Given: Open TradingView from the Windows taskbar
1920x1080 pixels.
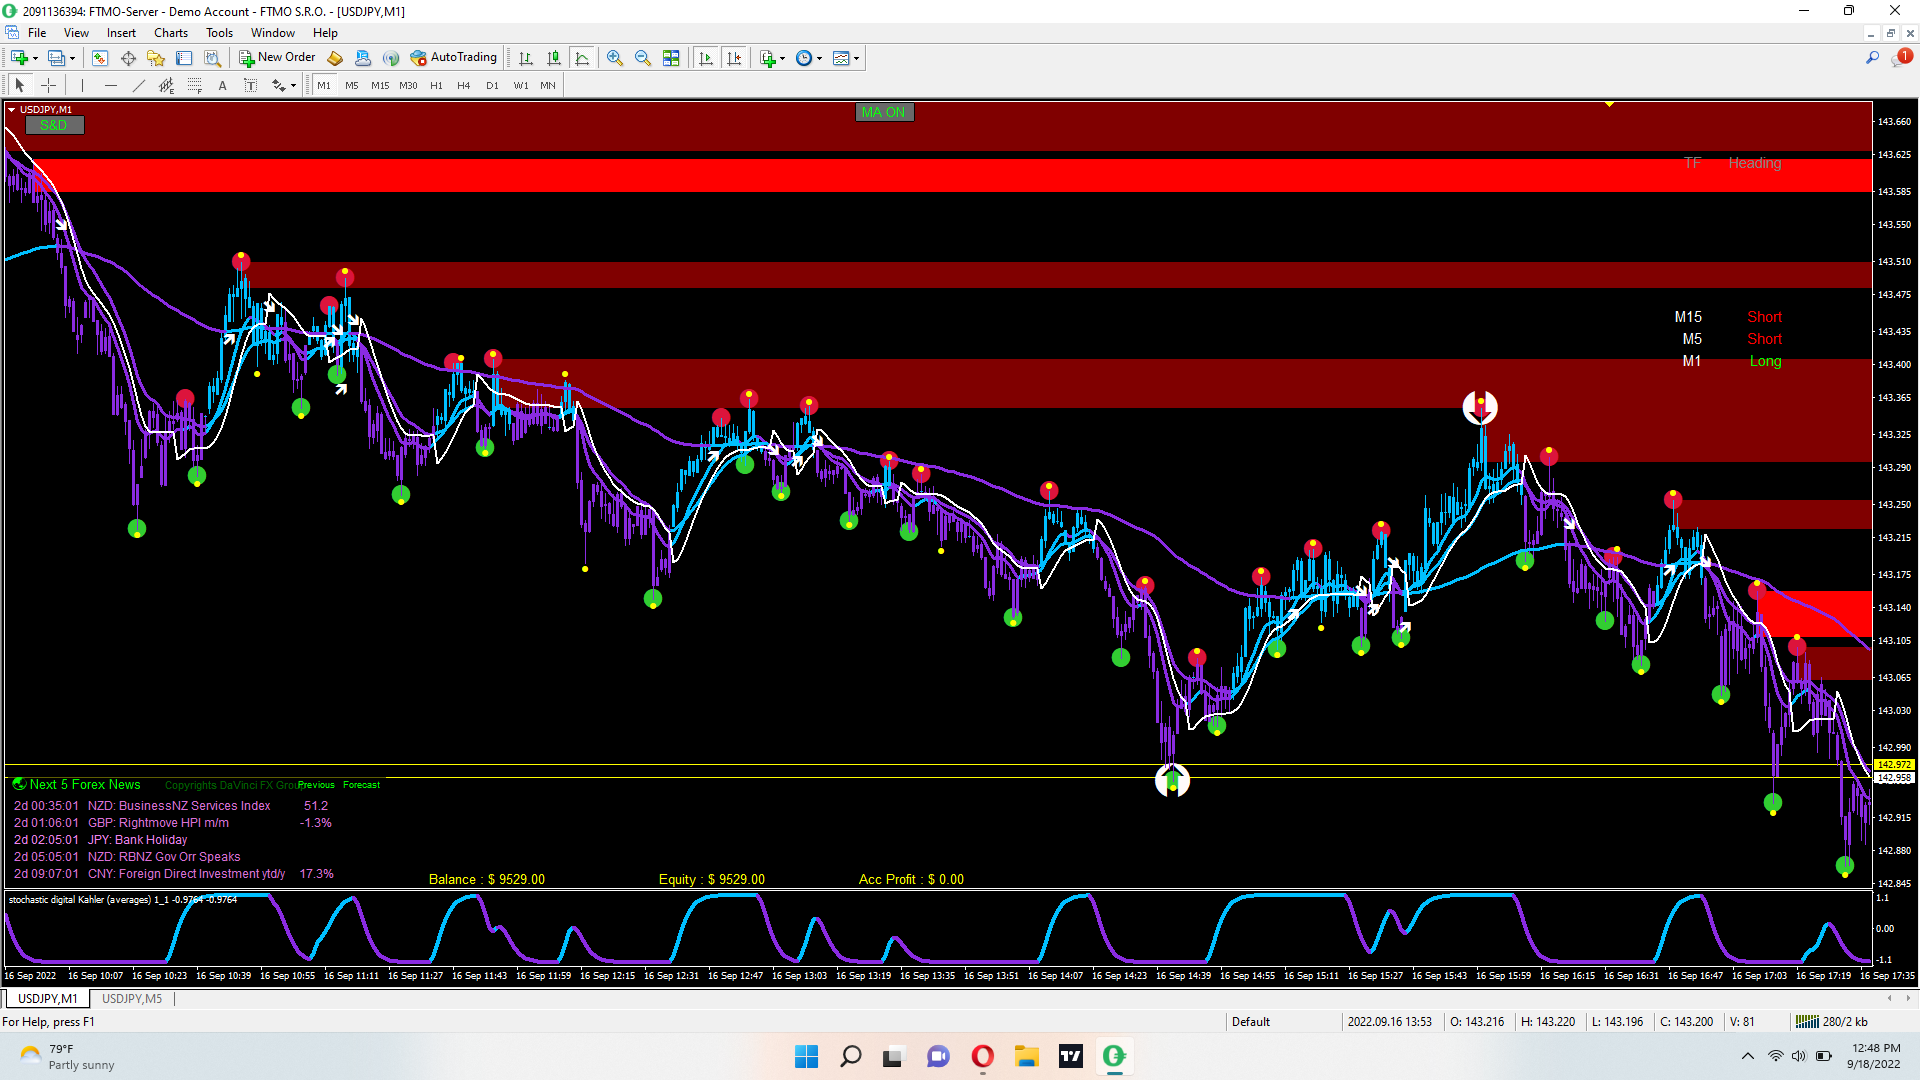Looking at the screenshot, I should pyautogui.click(x=1071, y=1056).
